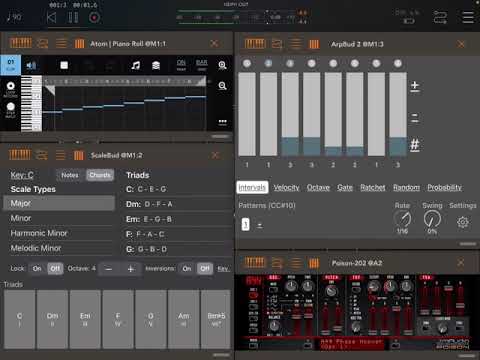Zoom in with upper magnifier in Atom
This screenshot has width=480, height=360.
[222, 65]
